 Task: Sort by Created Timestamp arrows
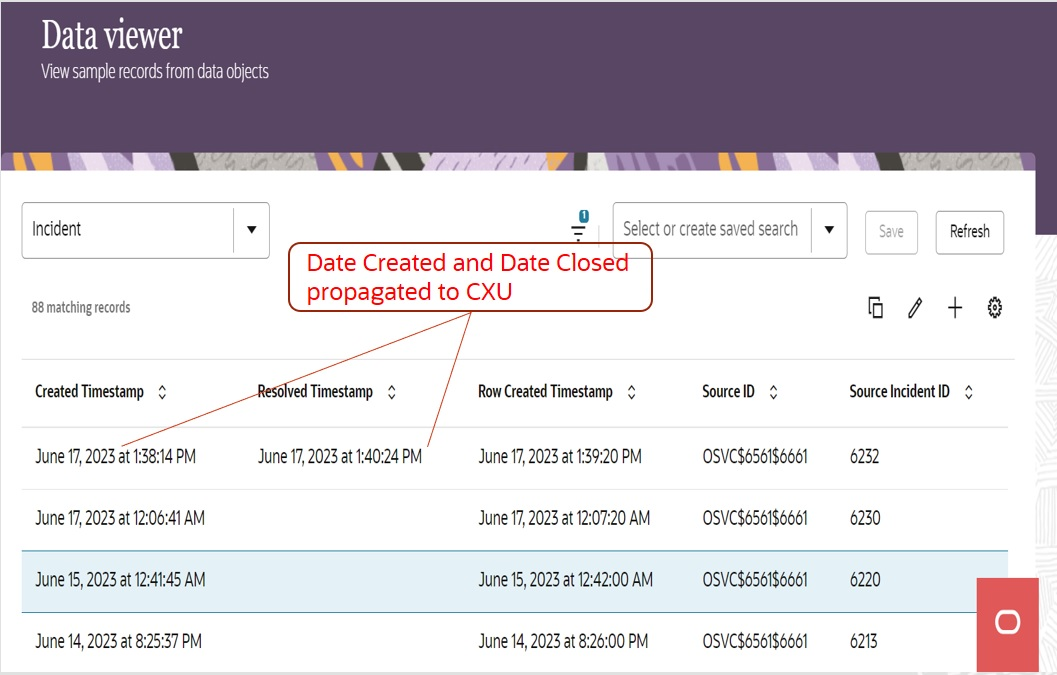pyautogui.click(x=163, y=392)
